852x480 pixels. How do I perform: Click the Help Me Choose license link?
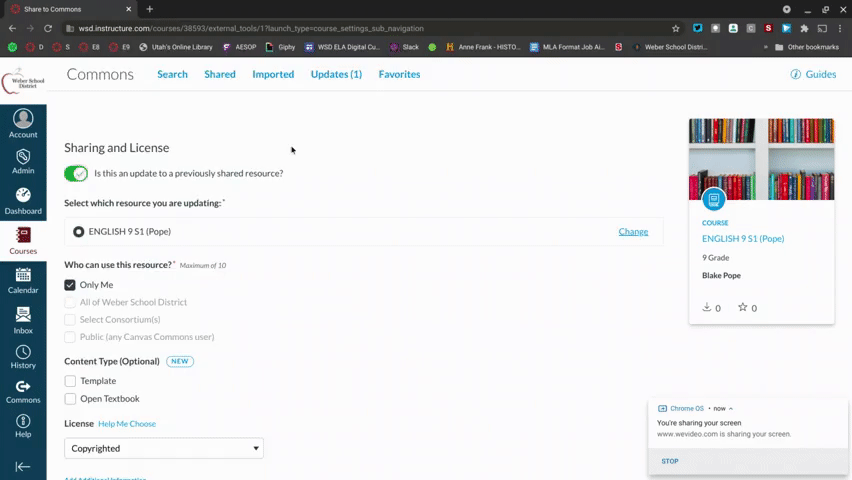[127, 424]
